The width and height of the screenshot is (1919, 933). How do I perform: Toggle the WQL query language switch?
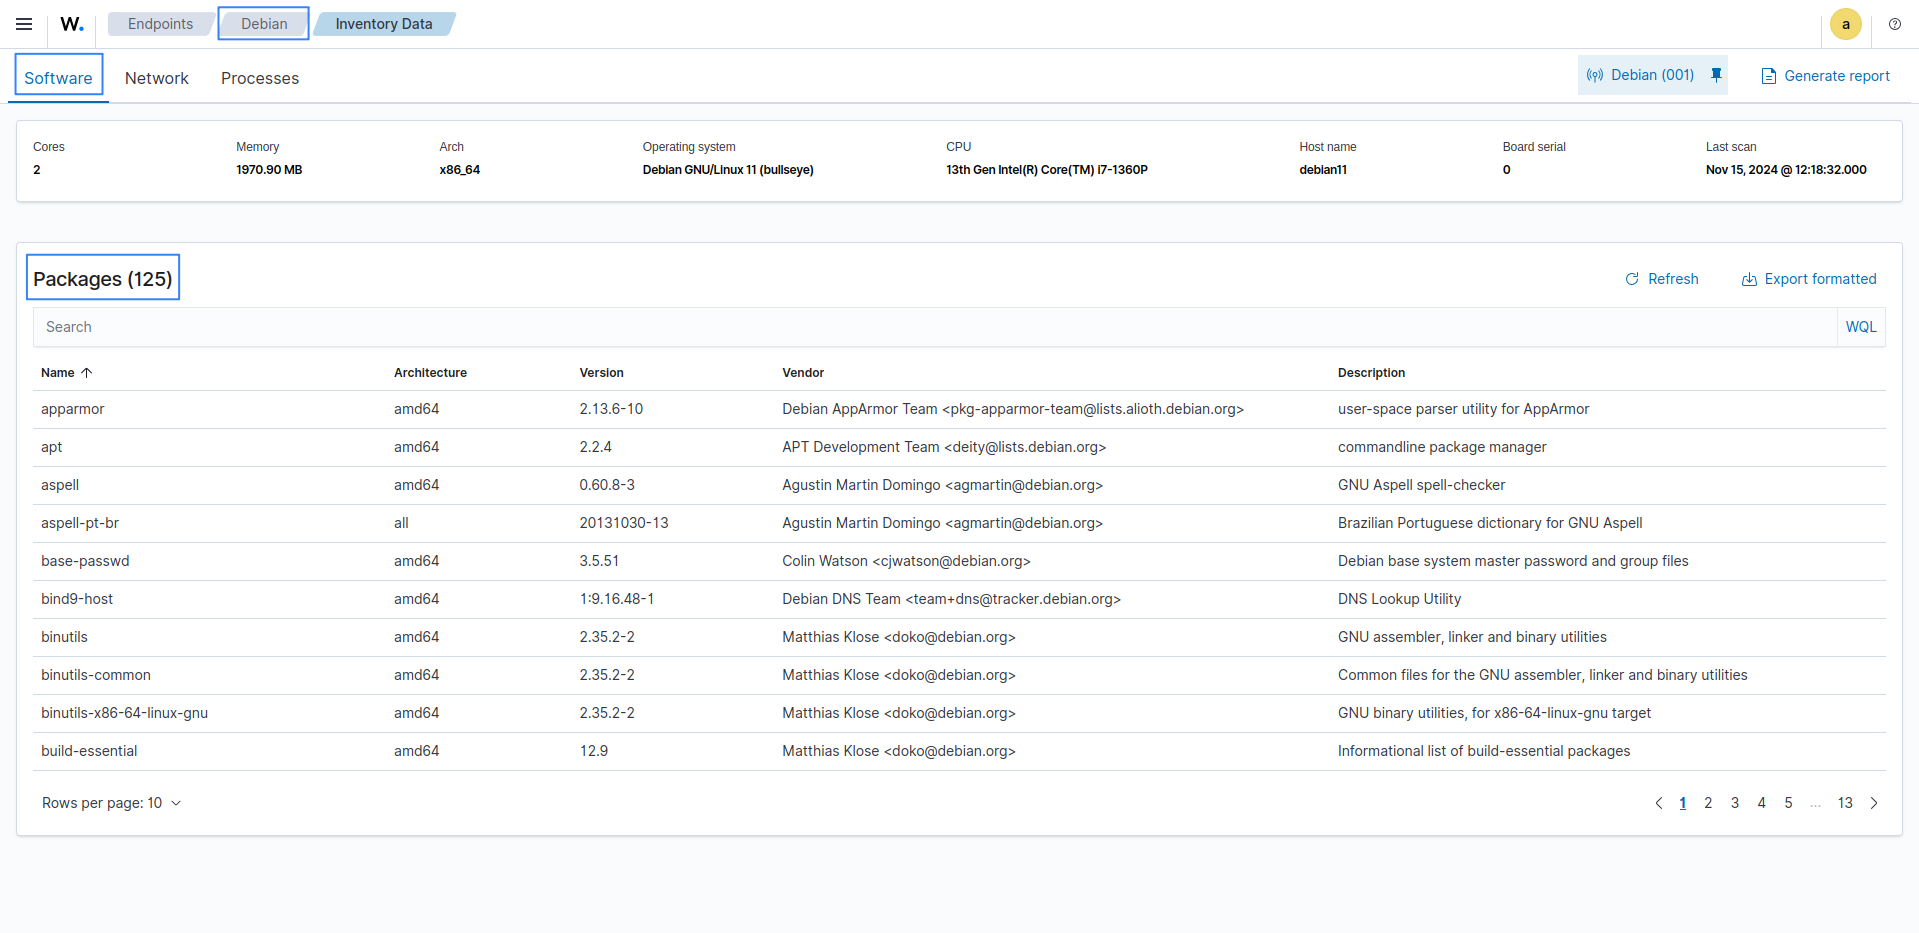[1860, 327]
